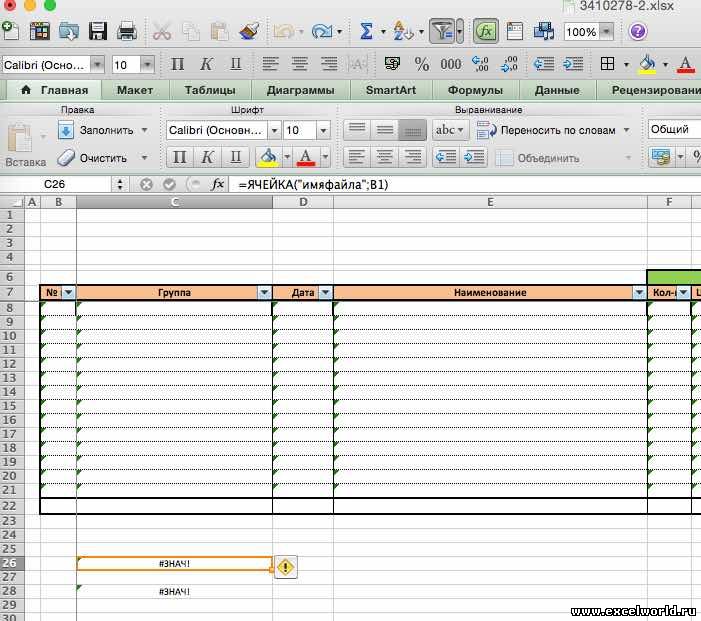
Task: Sort A to Z icon
Action: pyautogui.click(x=402, y=31)
